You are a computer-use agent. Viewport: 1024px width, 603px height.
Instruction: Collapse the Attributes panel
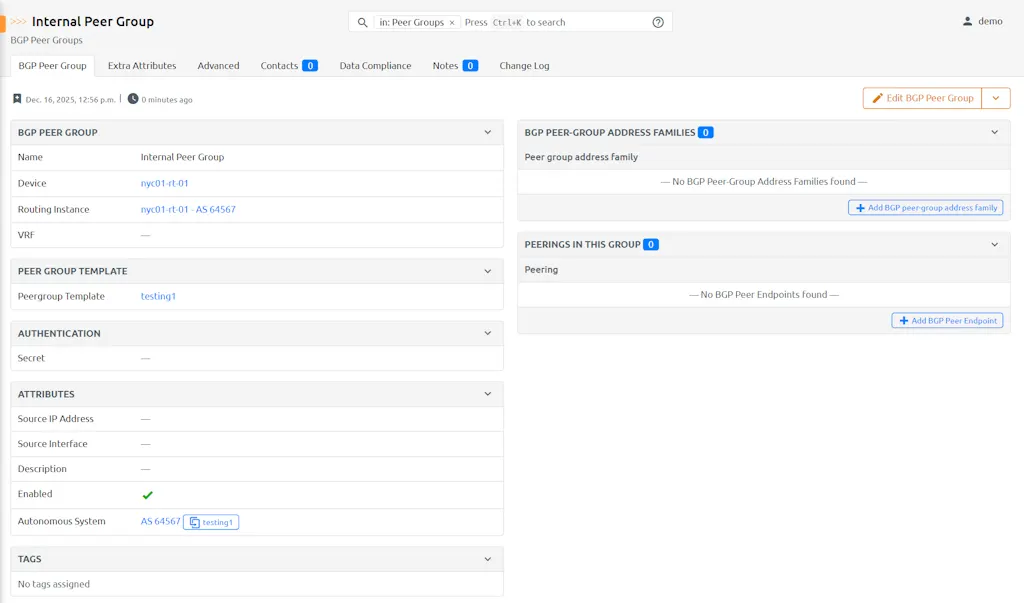click(488, 394)
